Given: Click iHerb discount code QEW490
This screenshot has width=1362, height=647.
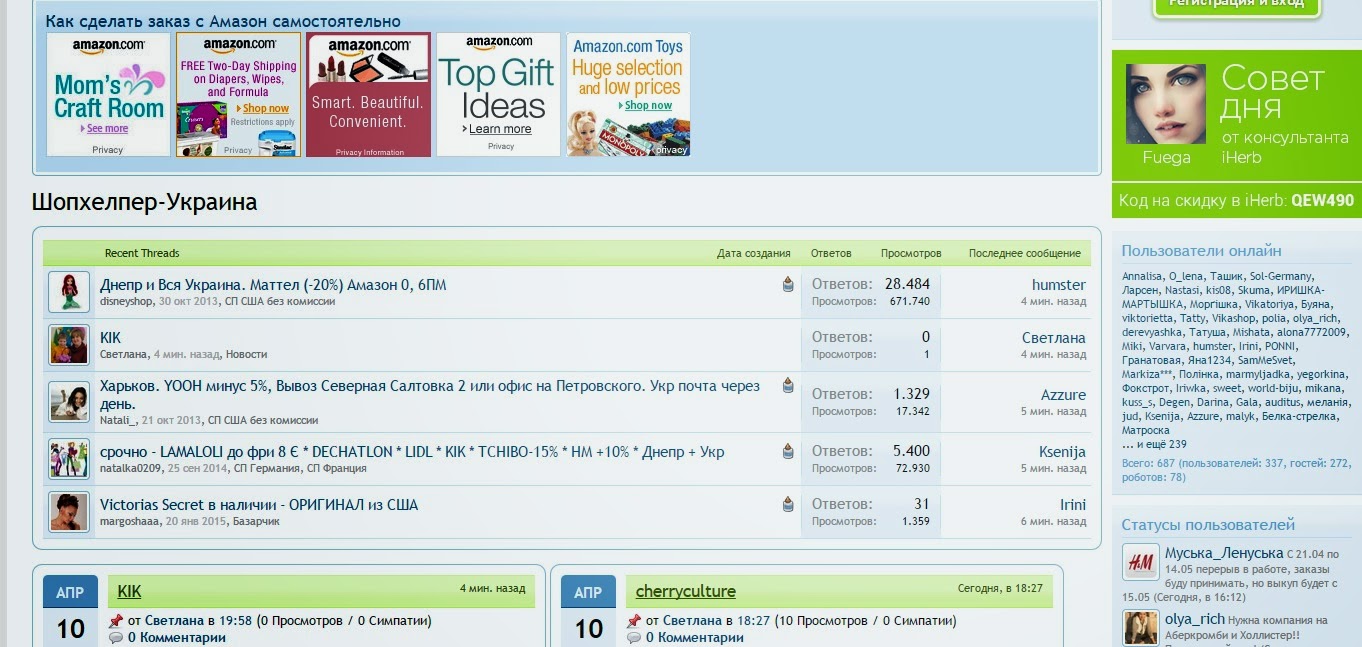Looking at the screenshot, I should (x=1322, y=201).
